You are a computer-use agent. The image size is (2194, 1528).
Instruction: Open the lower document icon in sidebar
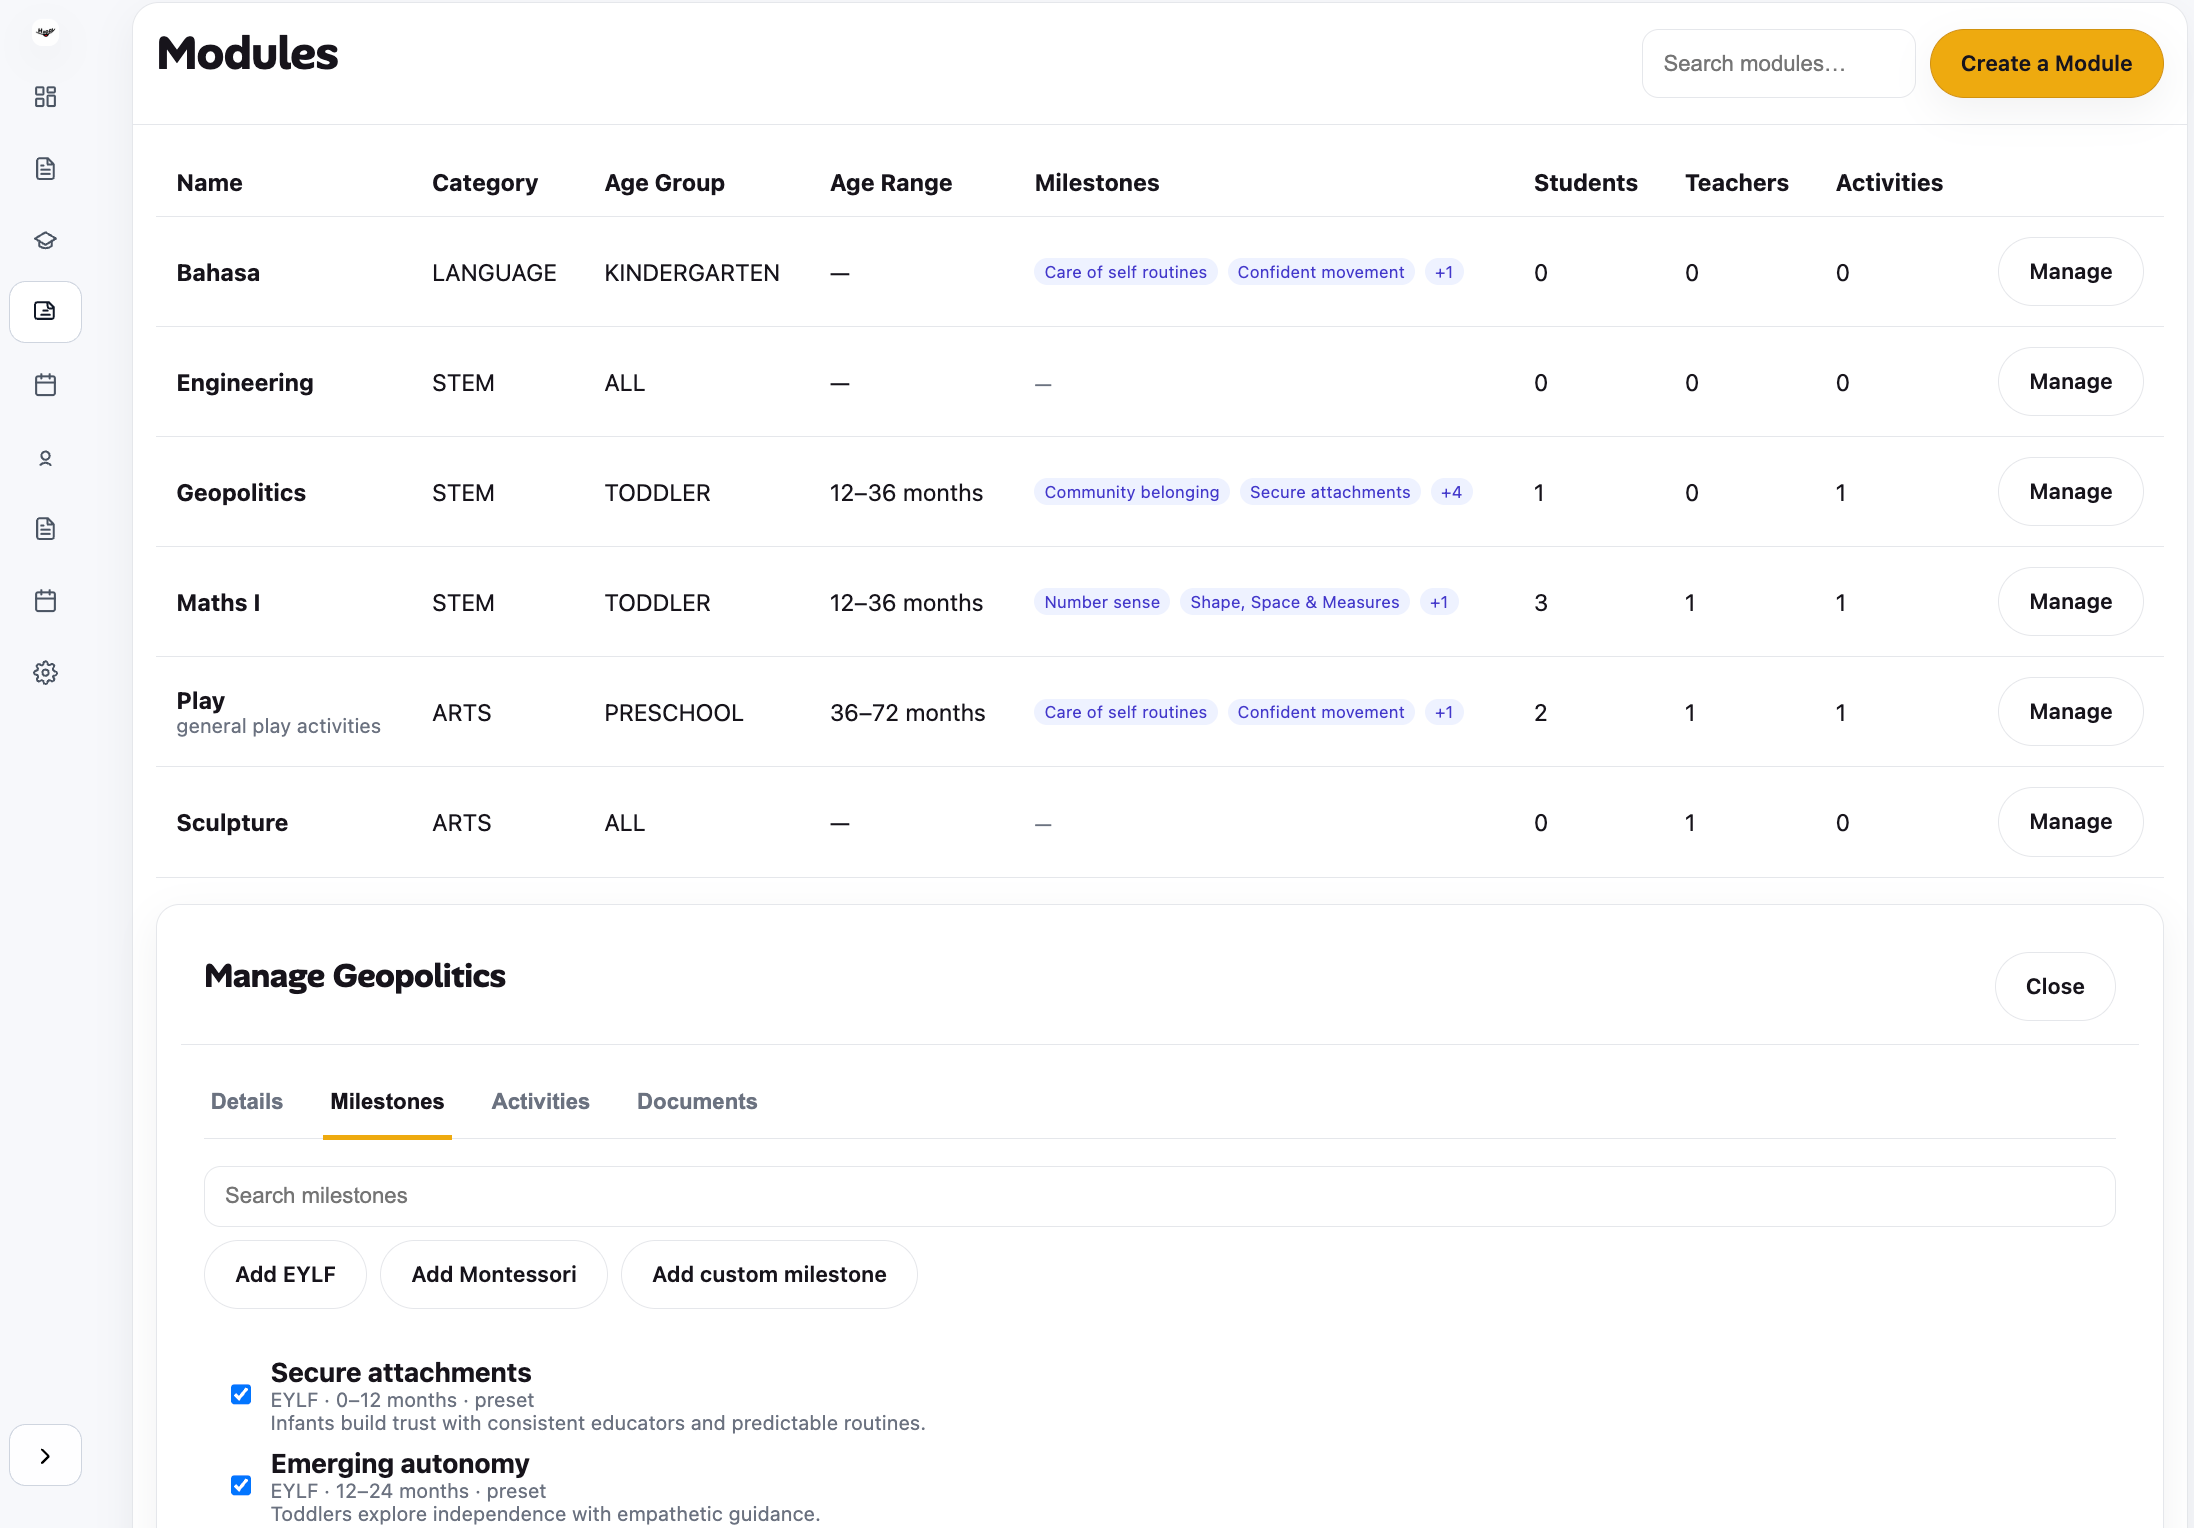44,528
